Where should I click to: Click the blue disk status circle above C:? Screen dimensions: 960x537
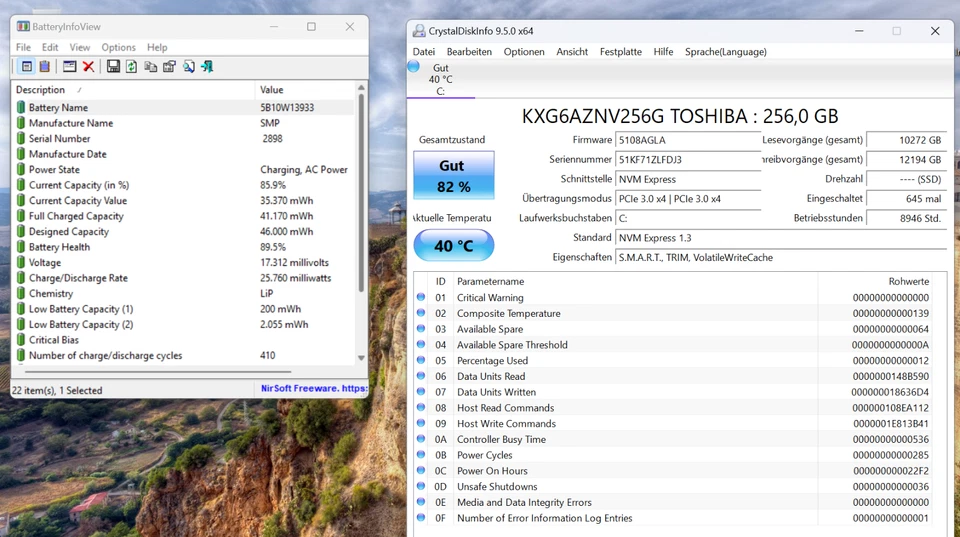(x=414, y=66)
